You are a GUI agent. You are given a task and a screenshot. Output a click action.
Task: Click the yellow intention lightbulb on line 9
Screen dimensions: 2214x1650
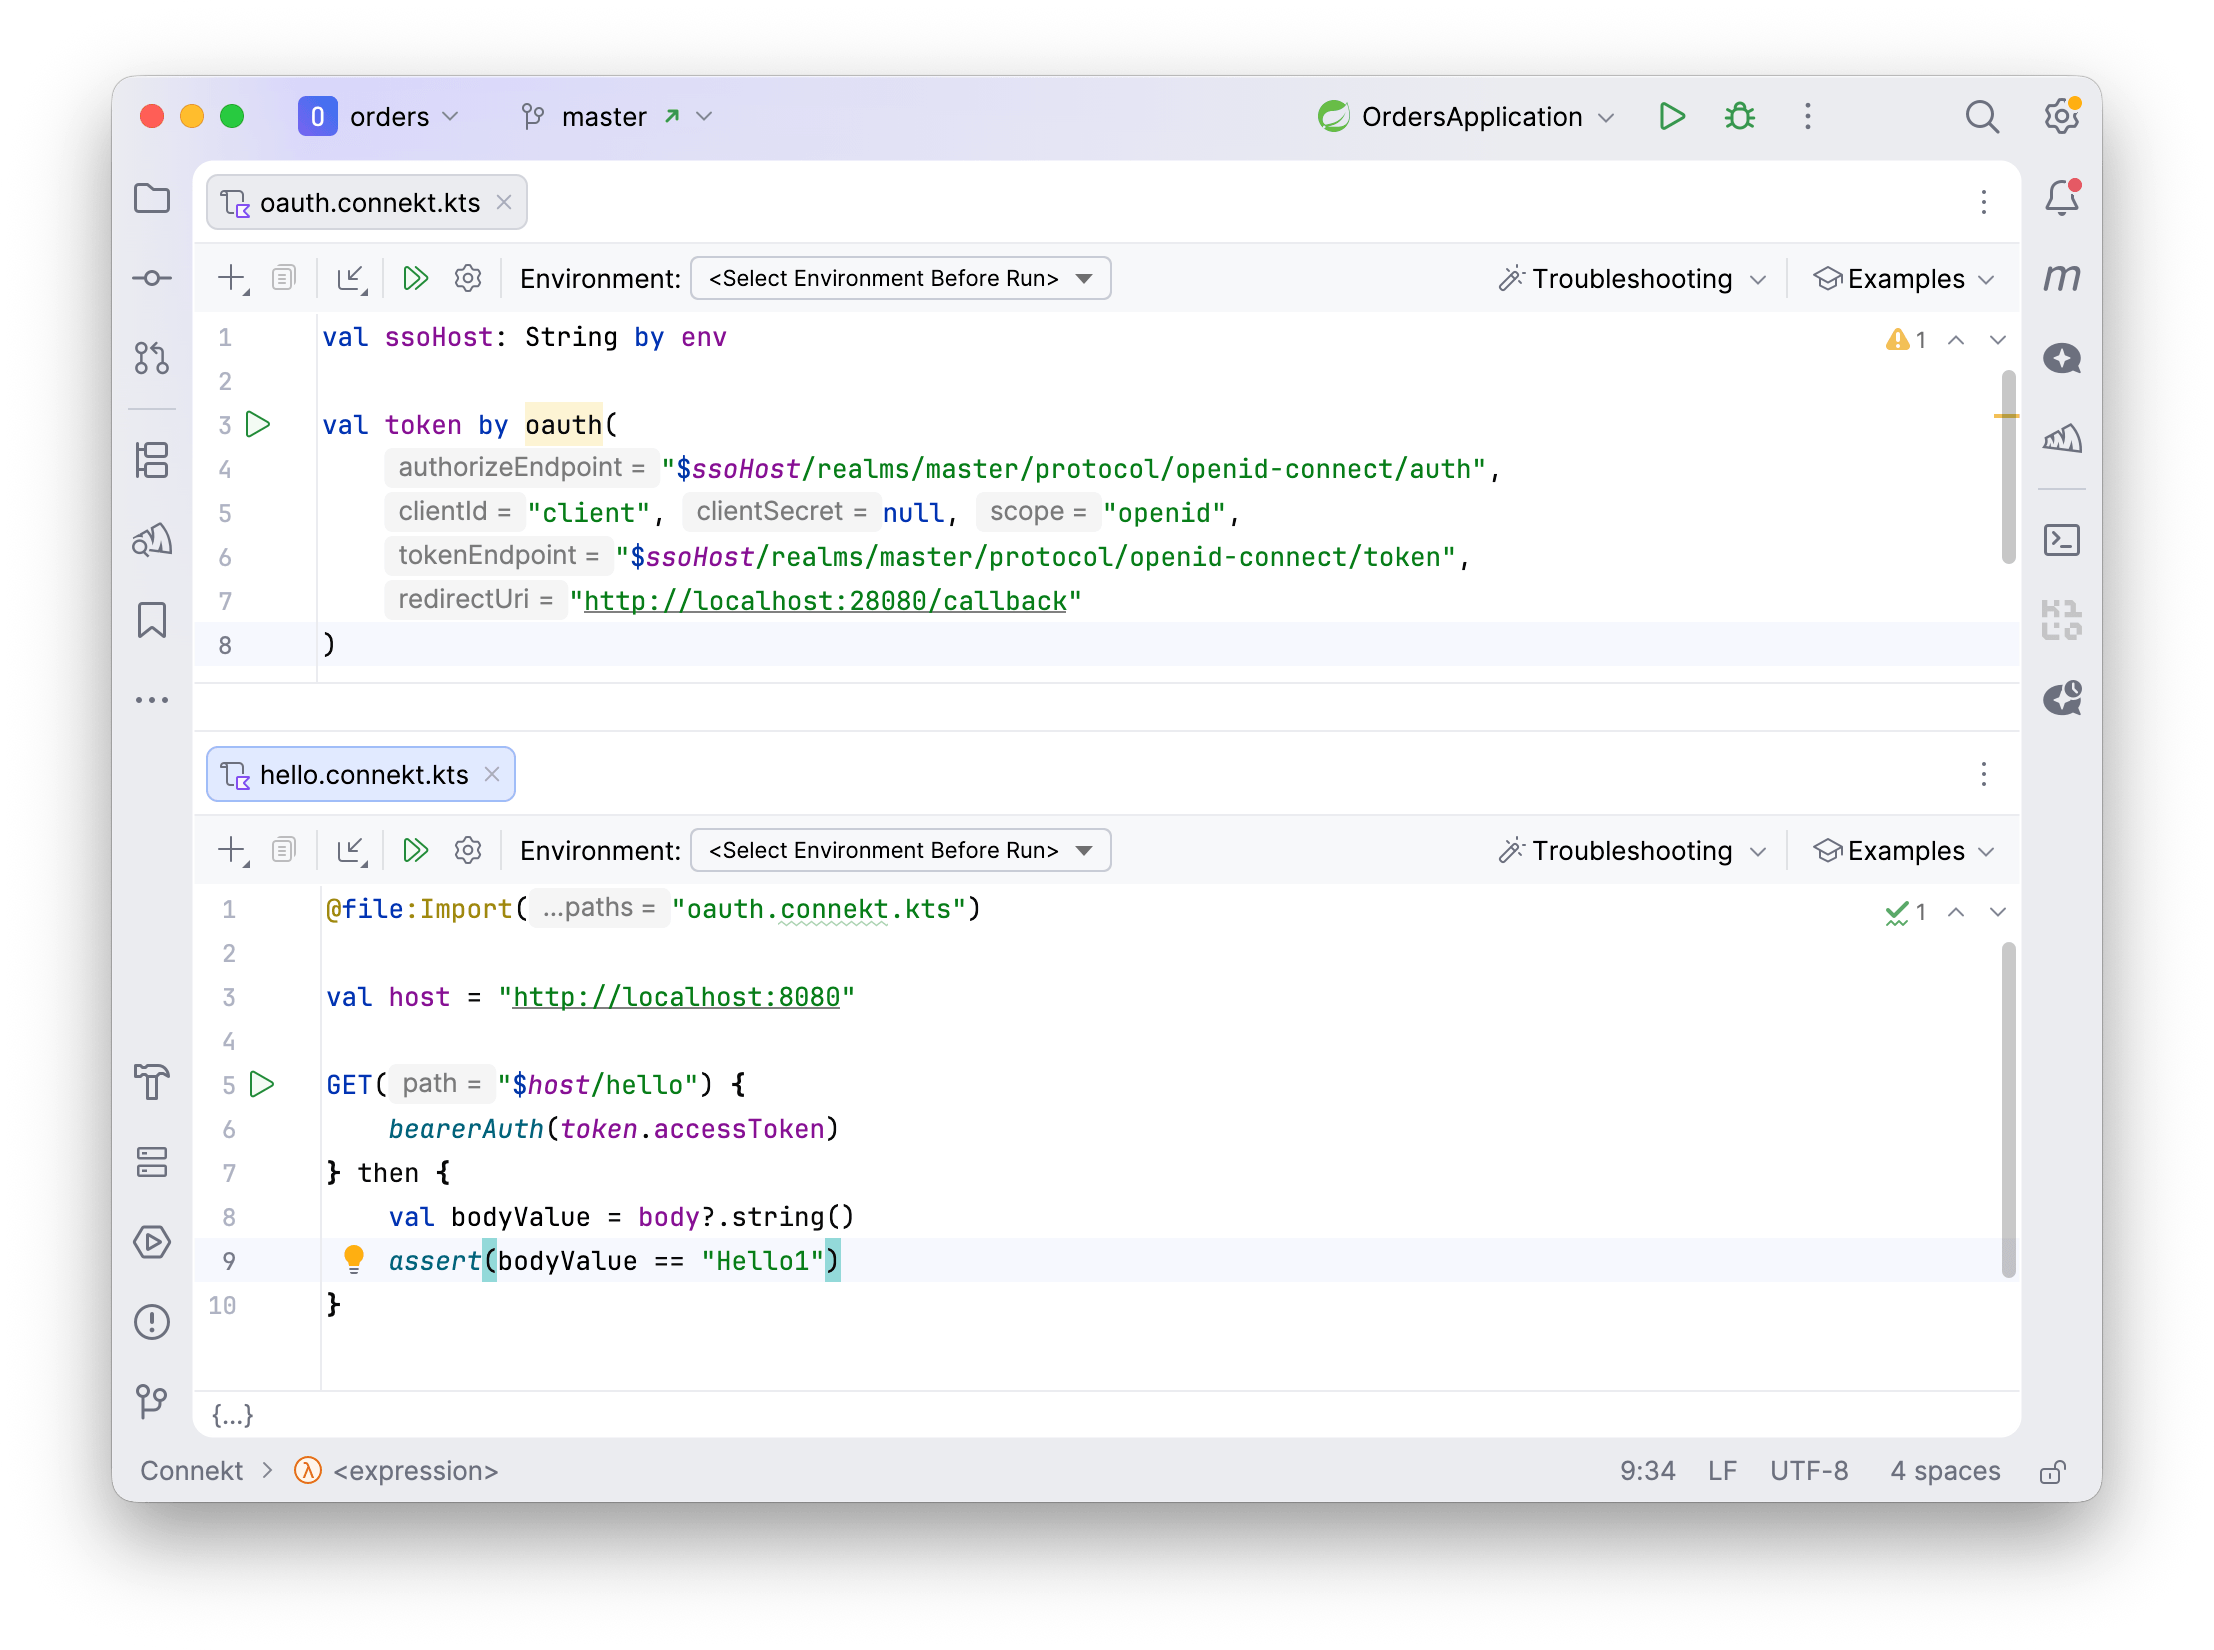354,1259
